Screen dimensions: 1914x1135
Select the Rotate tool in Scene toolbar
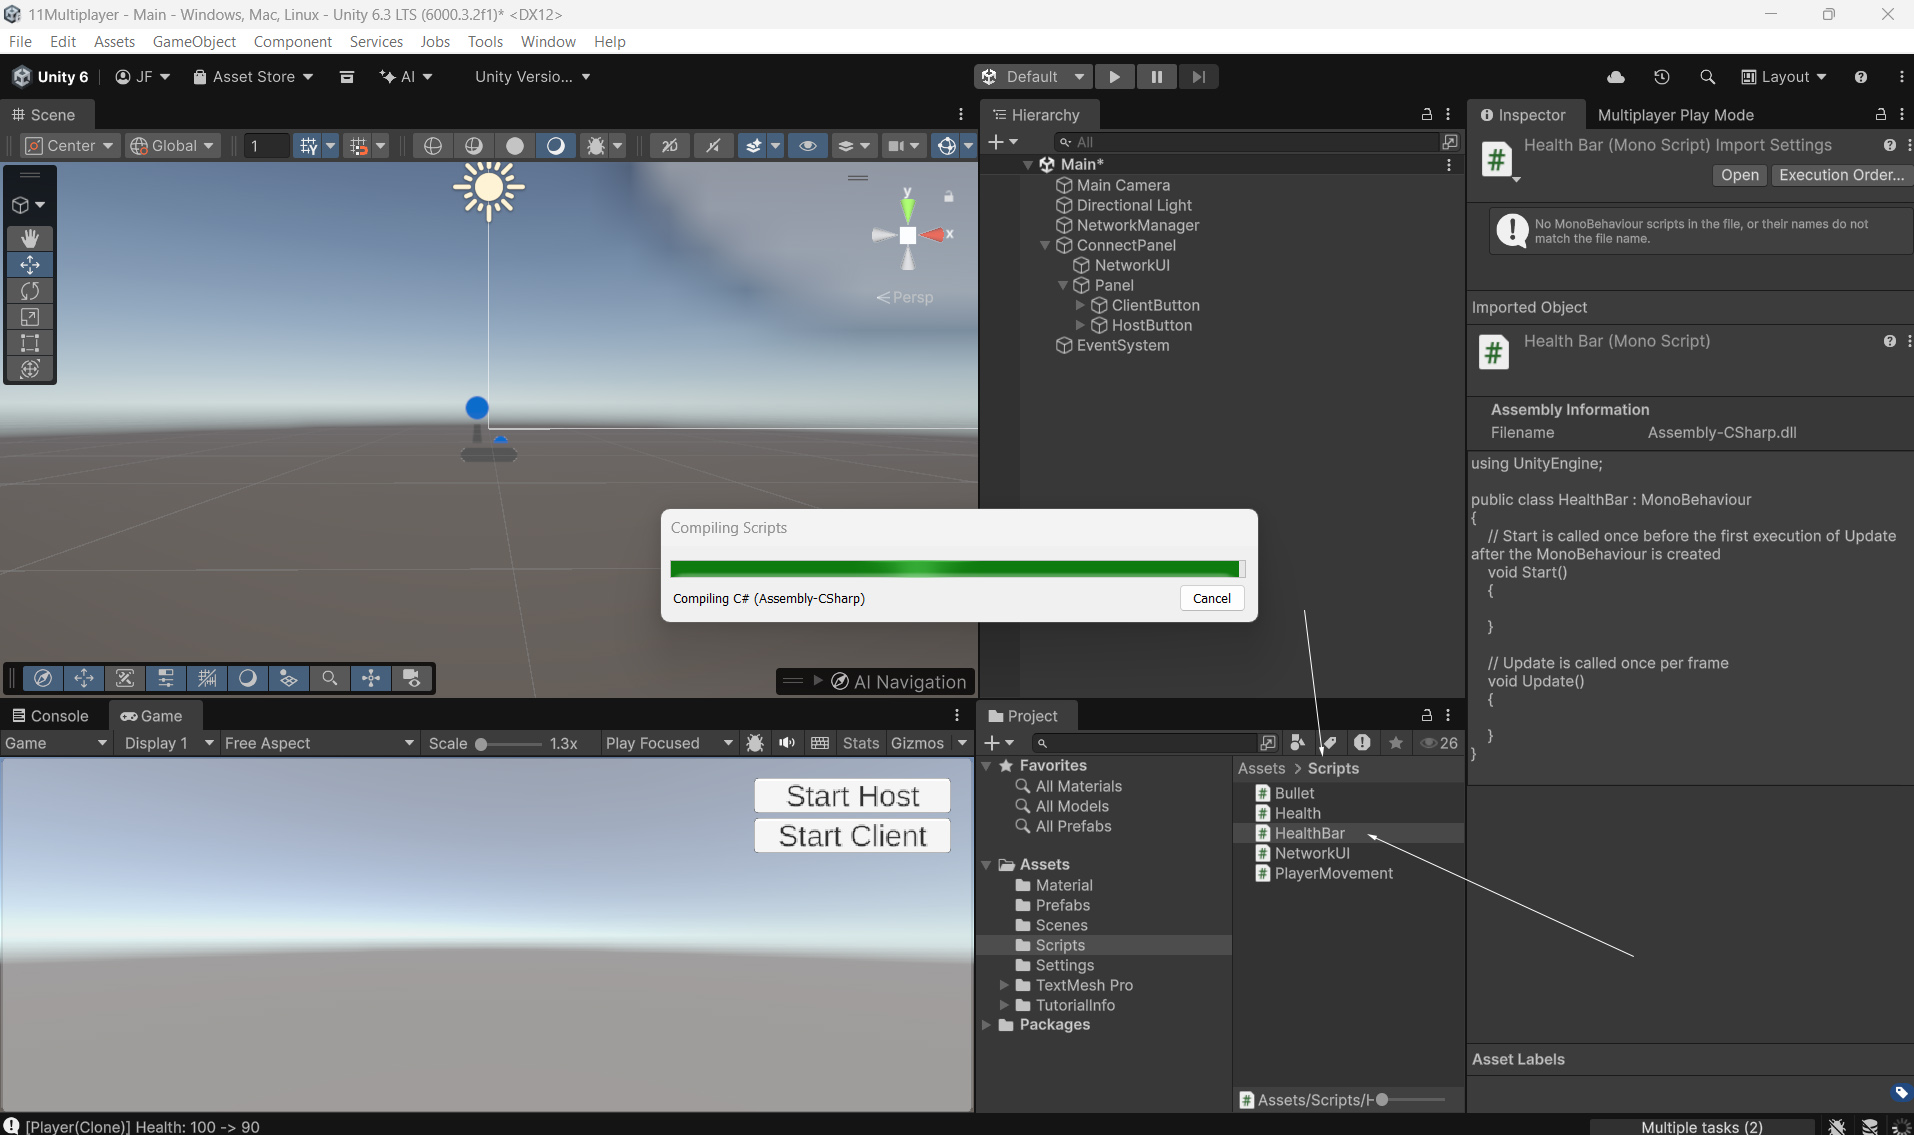[30, 291]
